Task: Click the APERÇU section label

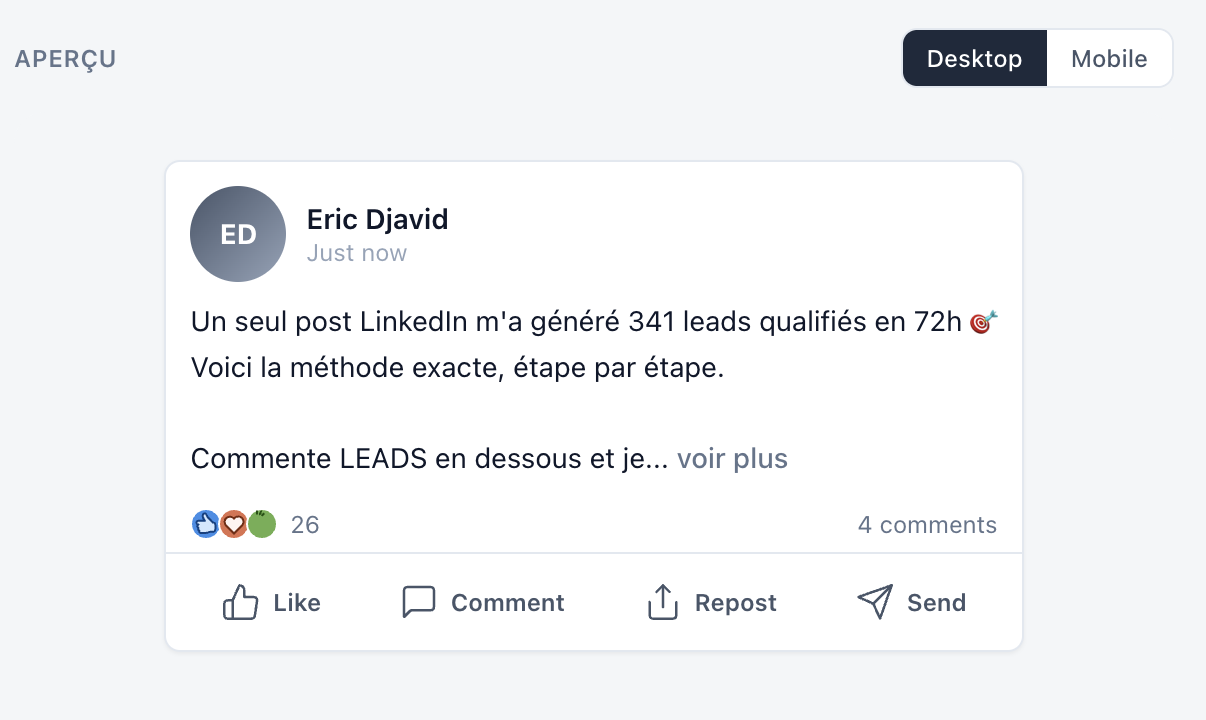Action: 64,58
